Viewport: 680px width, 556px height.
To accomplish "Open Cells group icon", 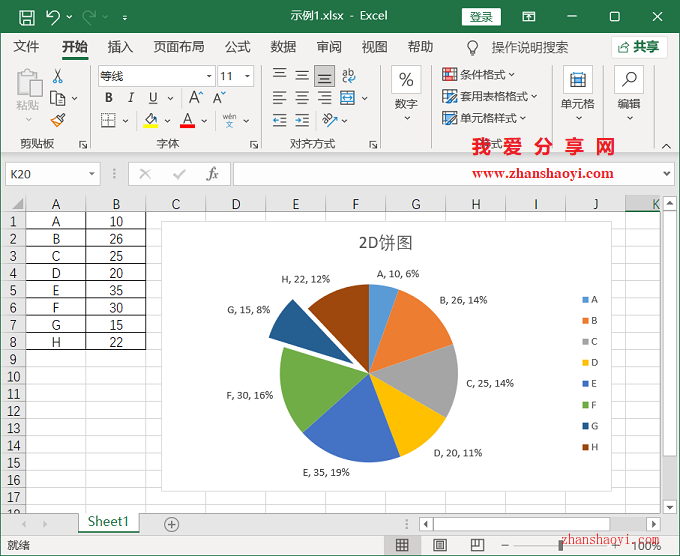I will click(x=578, y=79).
